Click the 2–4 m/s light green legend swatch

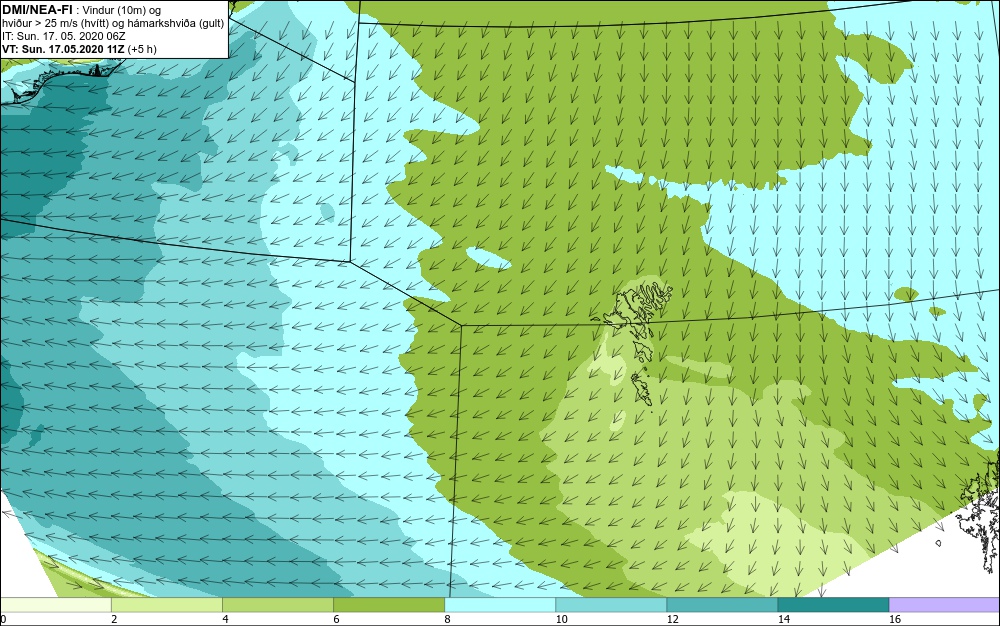pos(166,605)
